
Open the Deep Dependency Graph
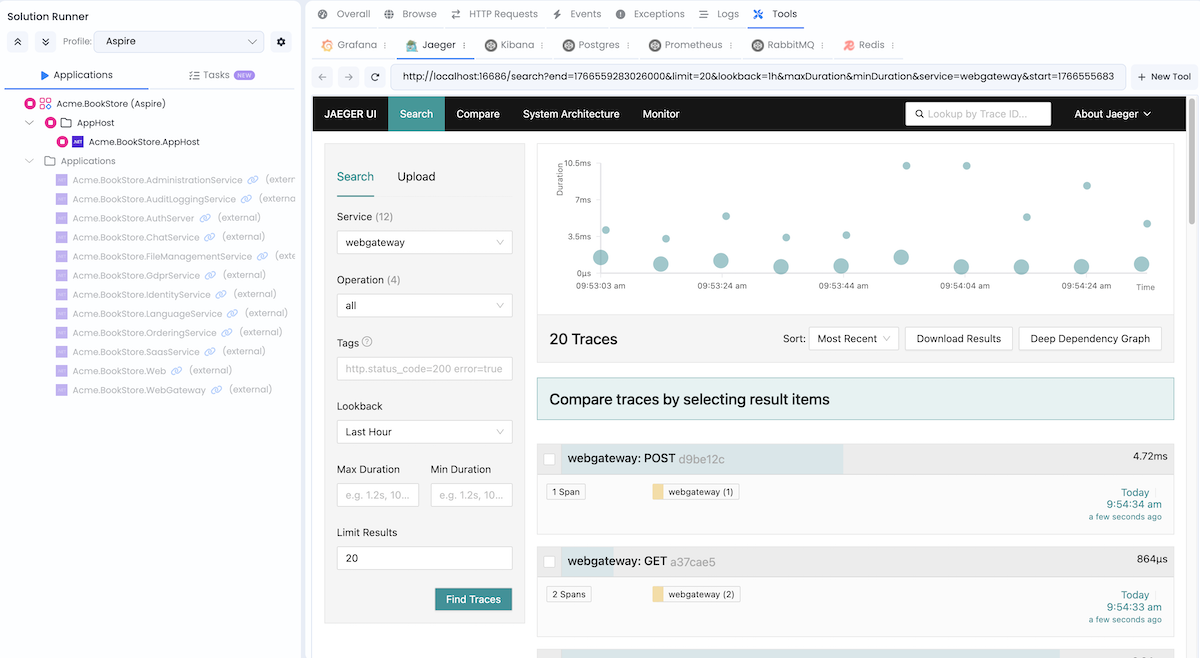[1090, 339]
